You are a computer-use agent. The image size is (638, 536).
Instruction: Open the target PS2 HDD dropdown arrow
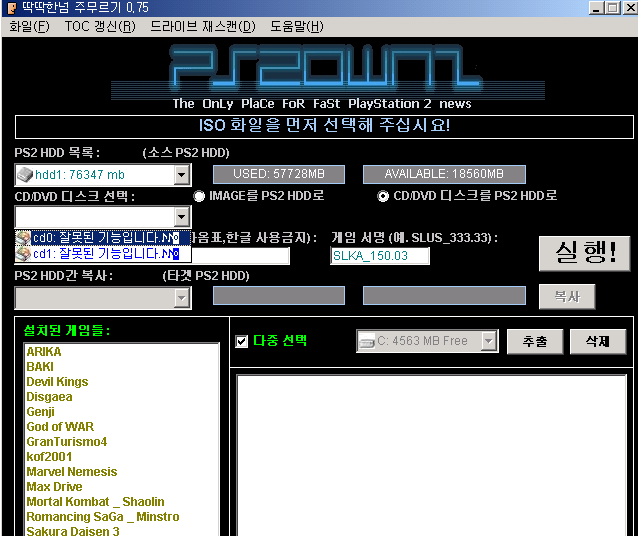coord(181,298)
